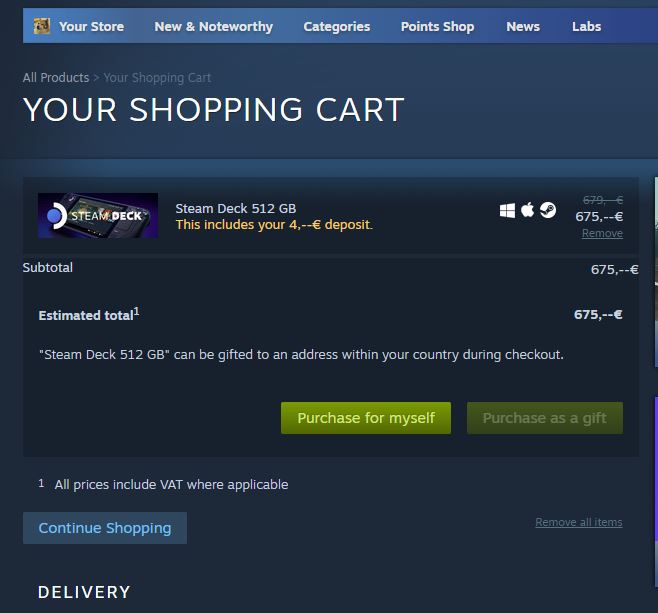Click the Windows platform icon

[507, 210]
